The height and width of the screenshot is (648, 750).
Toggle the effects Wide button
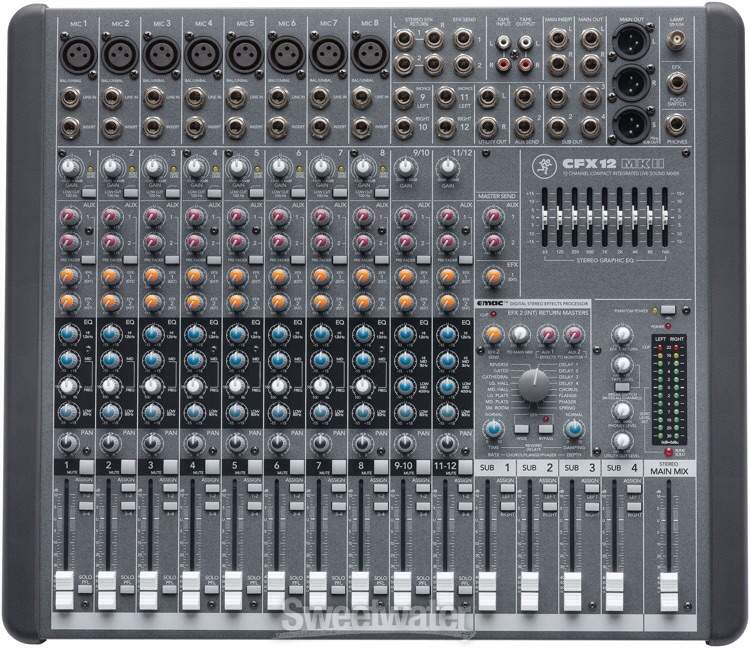click(522, 429)
